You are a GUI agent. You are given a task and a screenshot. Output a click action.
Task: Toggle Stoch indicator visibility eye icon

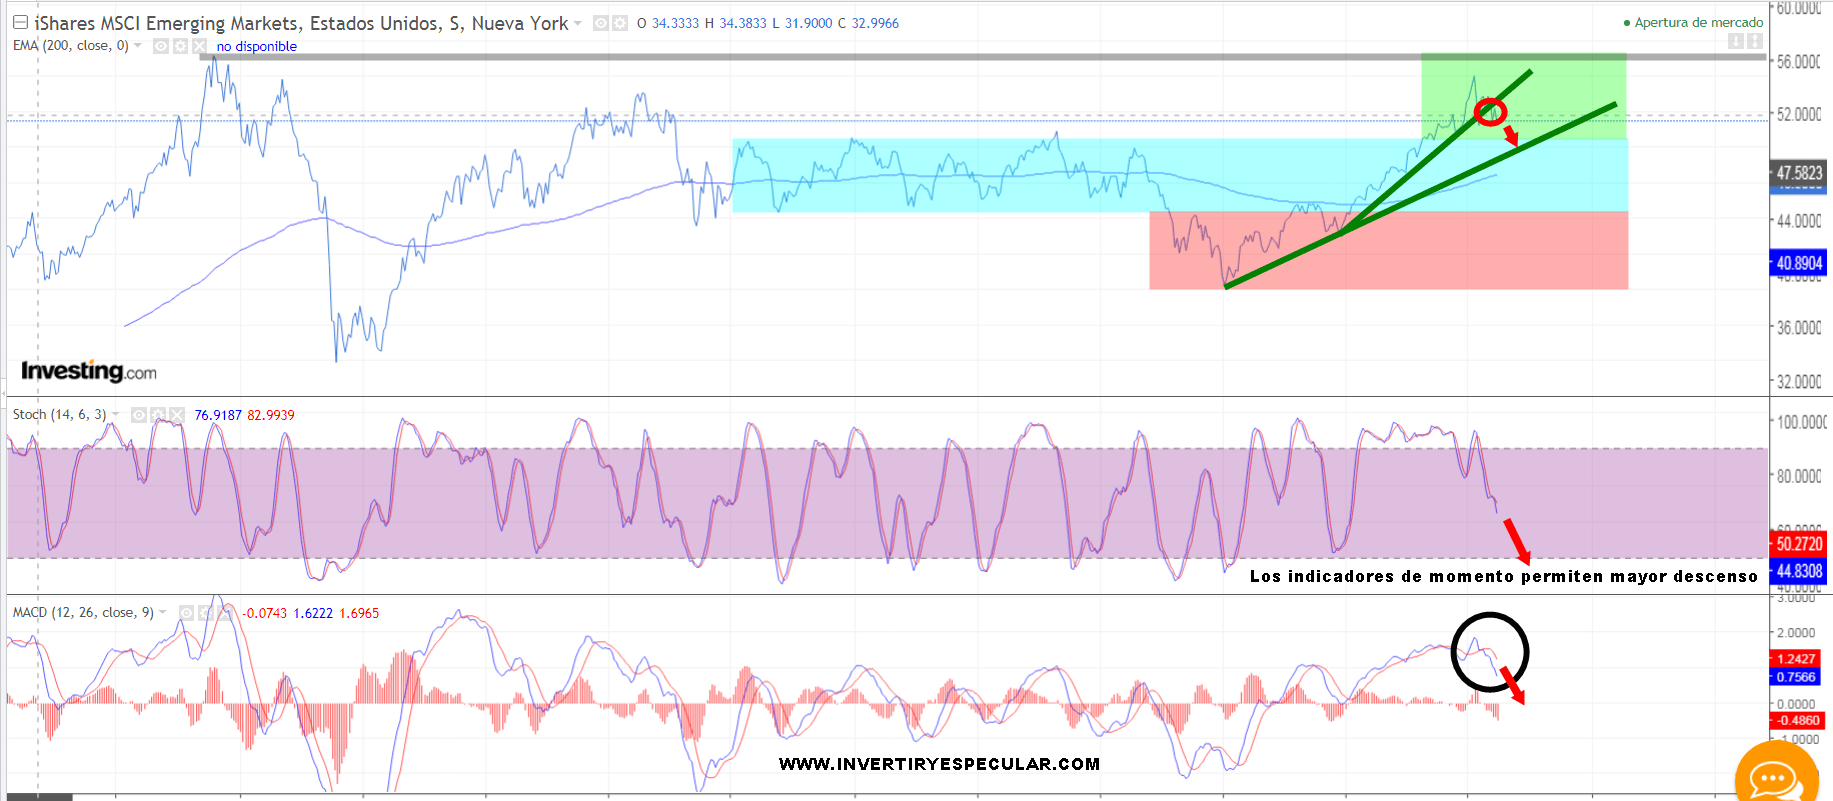point(139,414)
